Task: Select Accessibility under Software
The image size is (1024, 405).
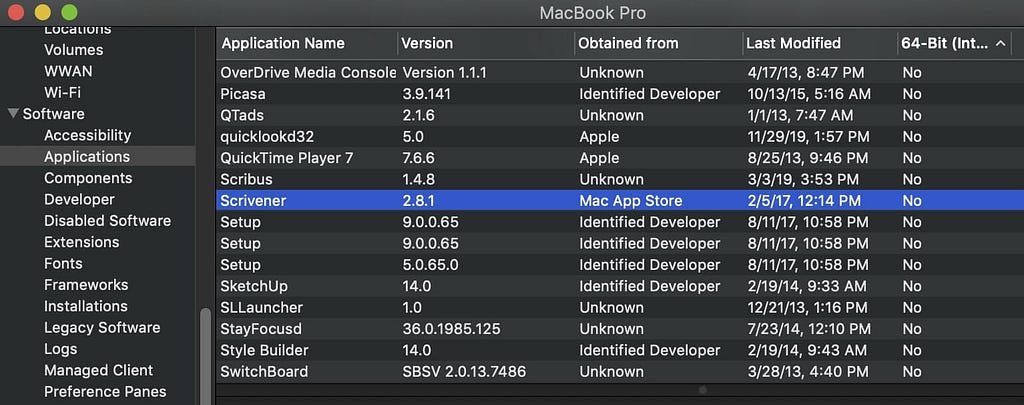Action: (x=88, y=135)
